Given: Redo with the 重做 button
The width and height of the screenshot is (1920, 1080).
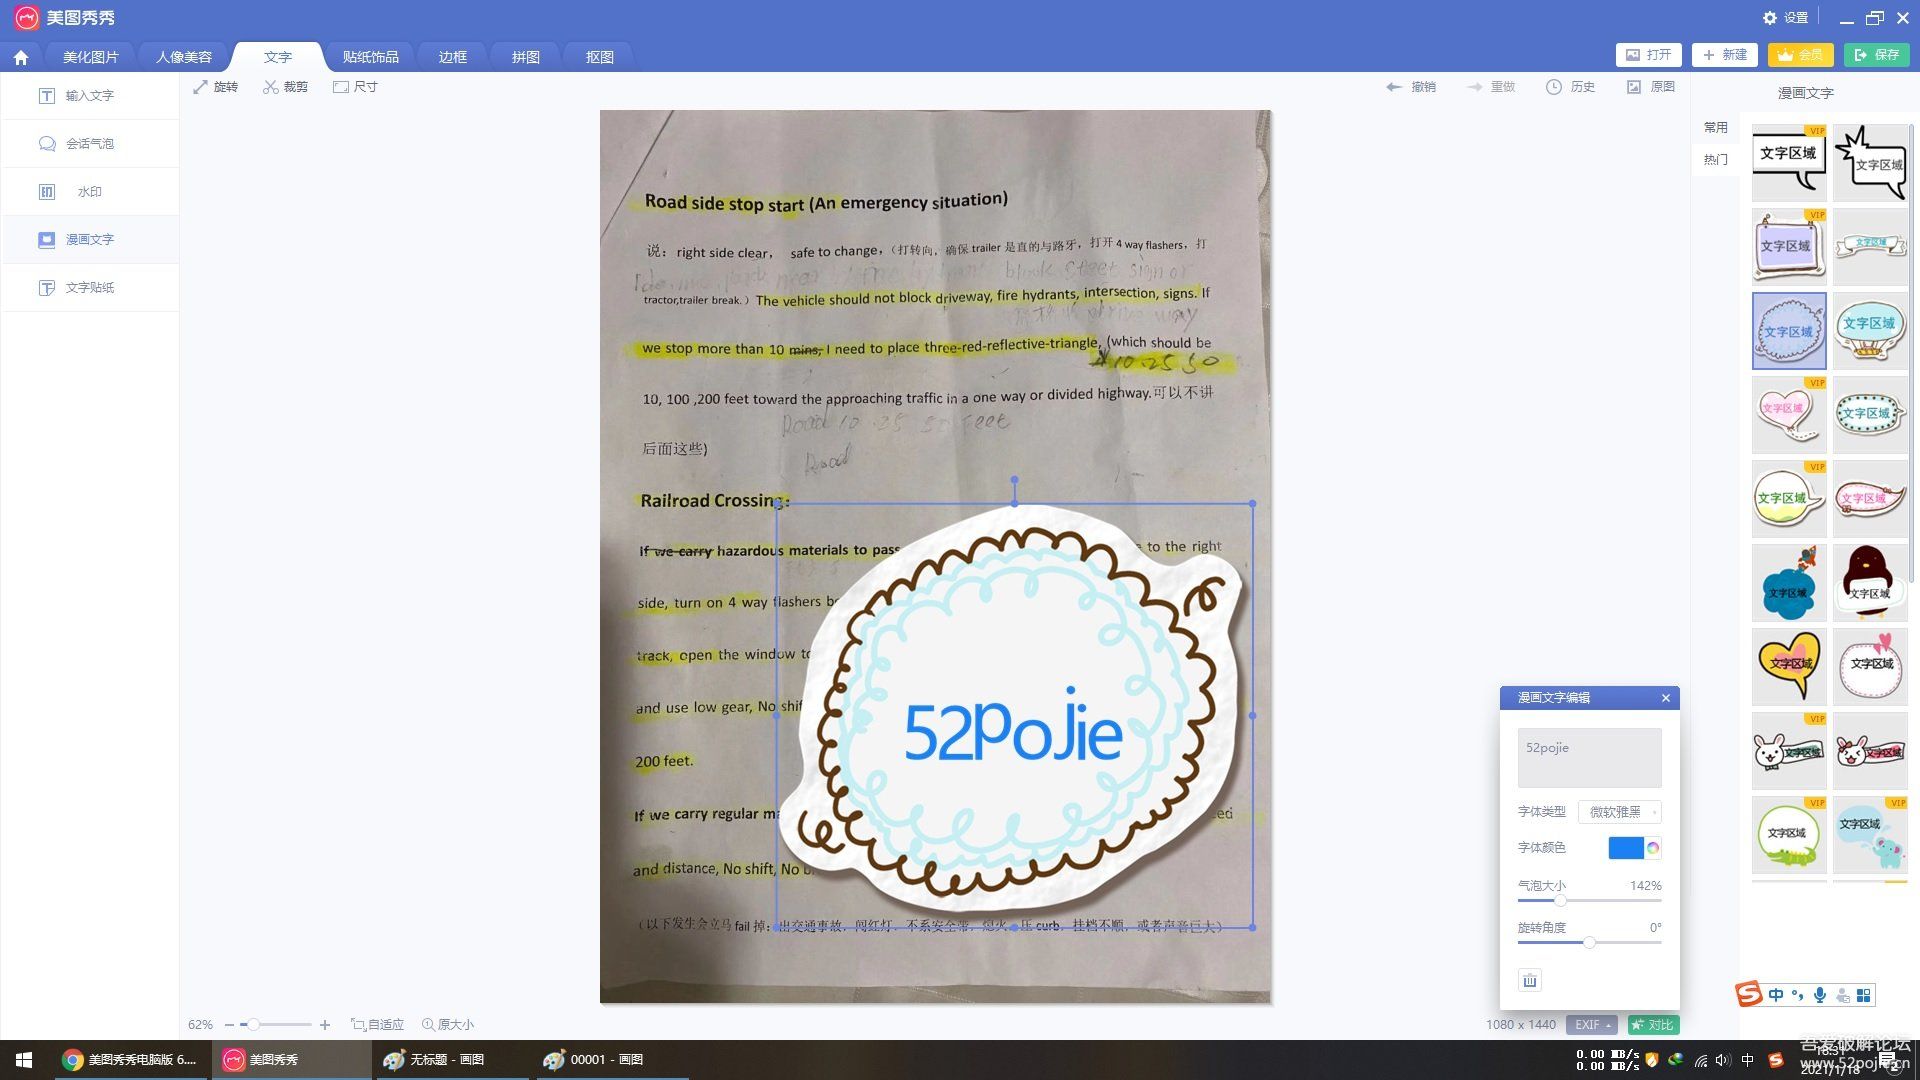Looking at the screenshot, I should (1491, 87).
